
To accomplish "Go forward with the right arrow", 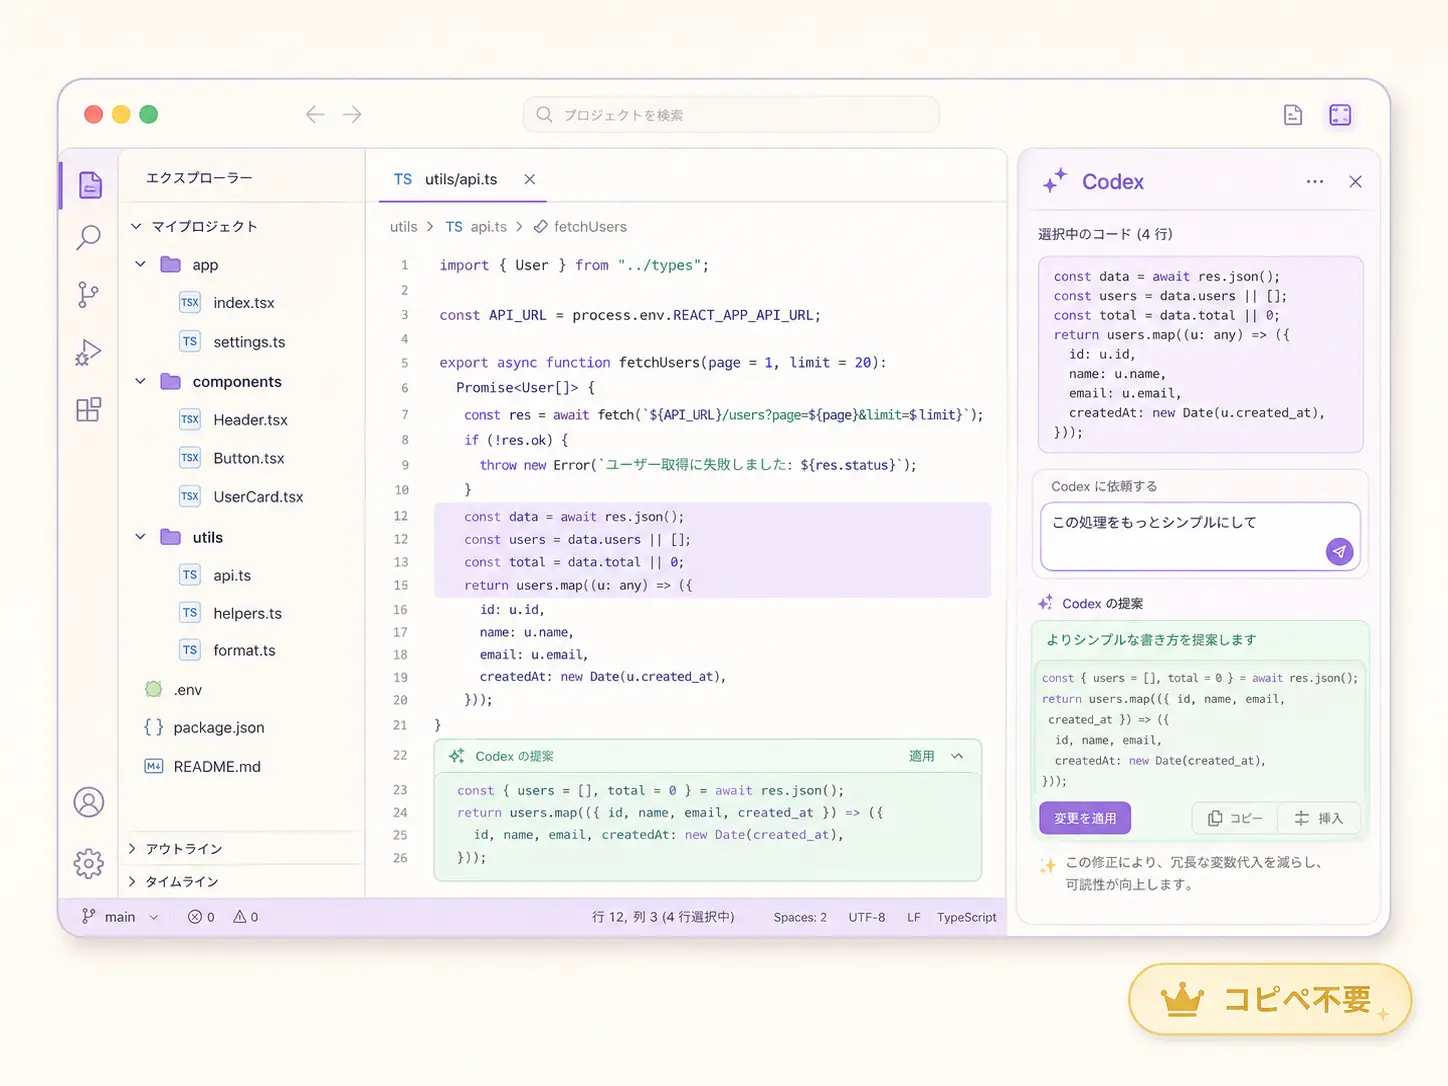I will click(352, 114).
